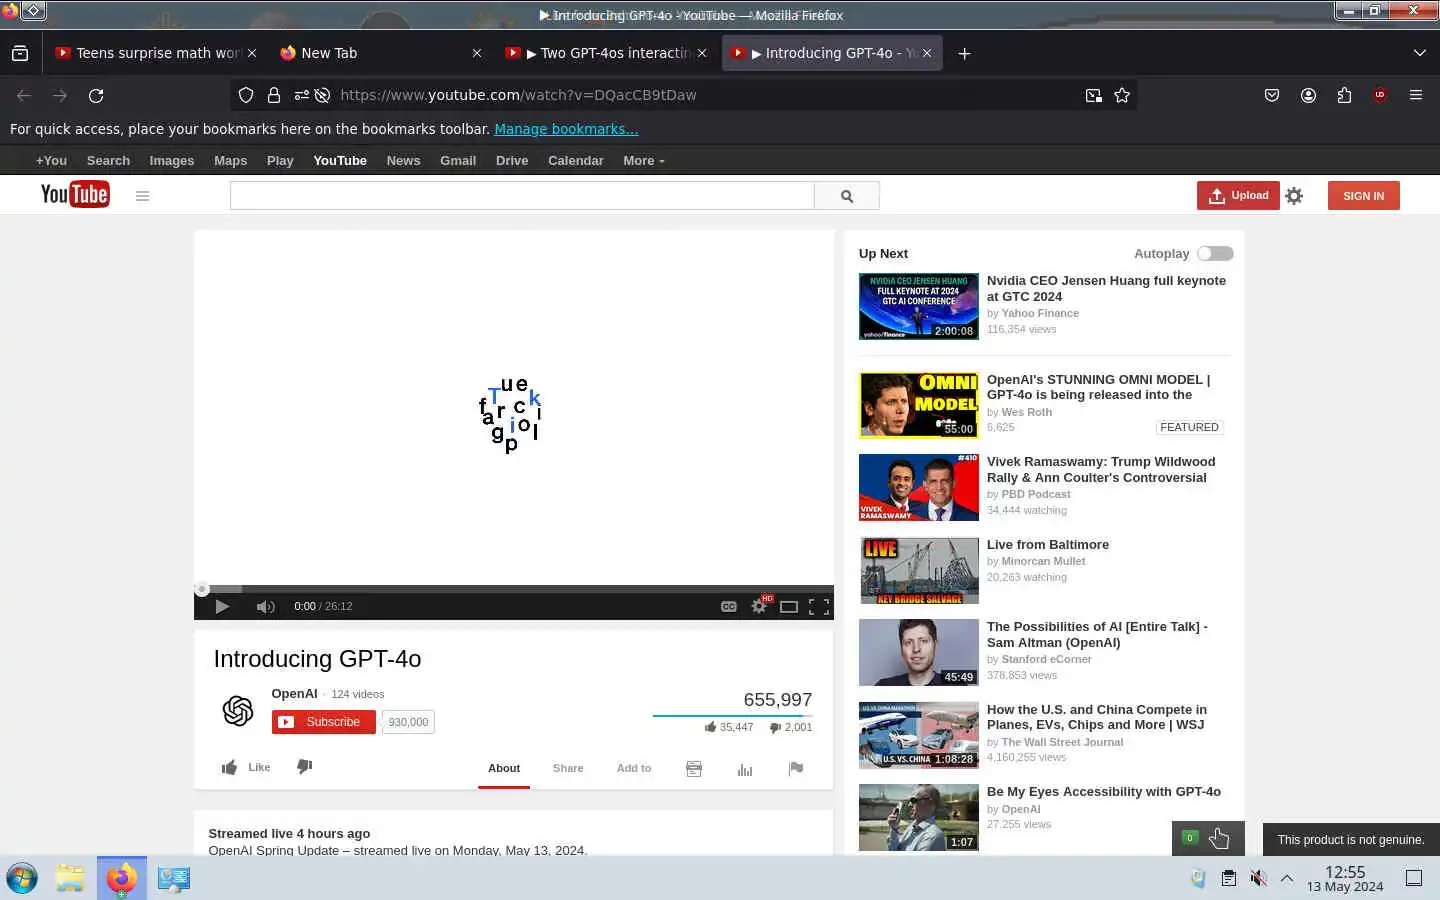This screenshot has width=1440, height=900.
Task: Open Gmail in Google bar
Action: coord(458,160)
